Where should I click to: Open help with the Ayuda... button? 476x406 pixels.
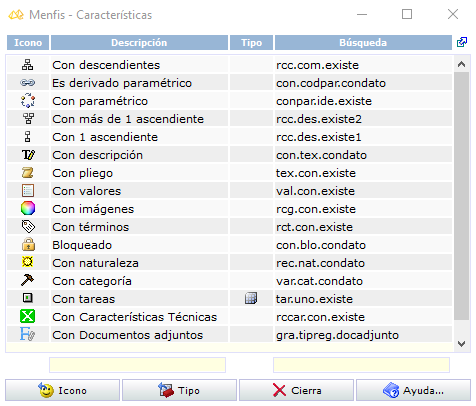pyautogui.click(x=413, y=390)
